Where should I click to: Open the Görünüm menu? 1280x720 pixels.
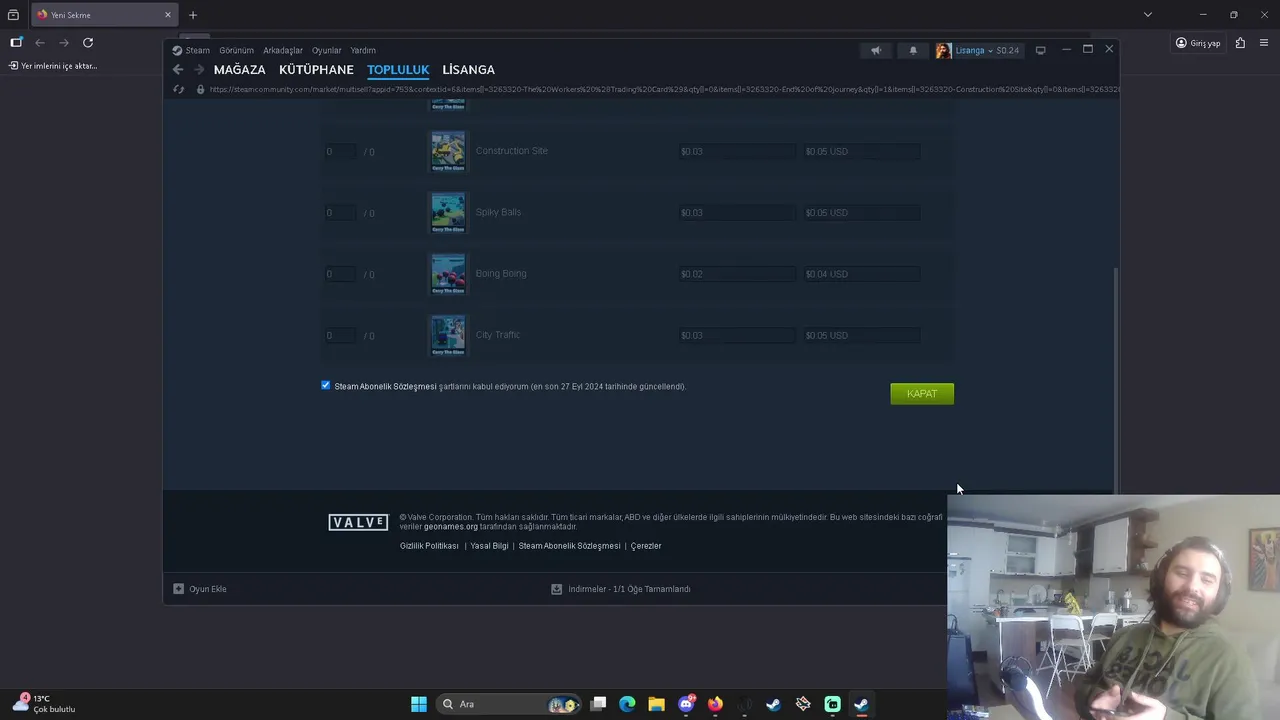[237, 50]
